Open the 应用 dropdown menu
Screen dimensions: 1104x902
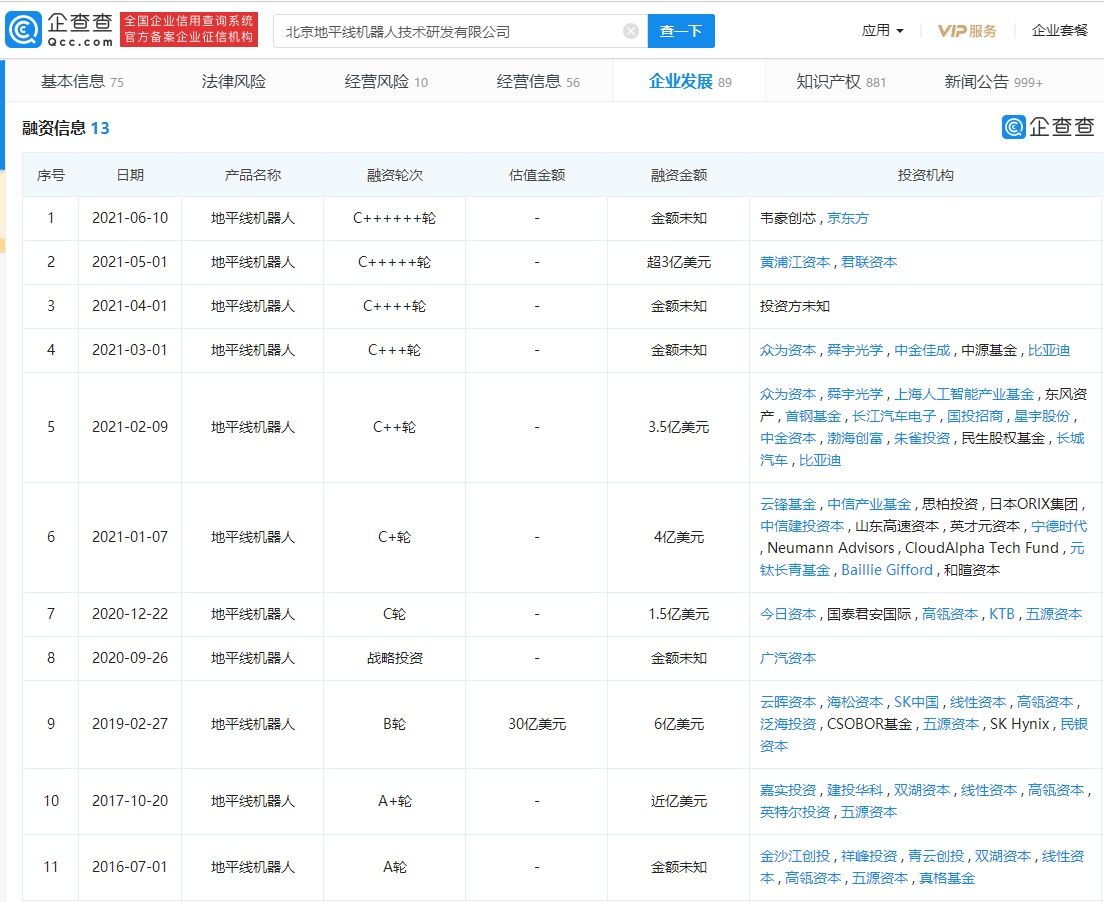point(882,30)
